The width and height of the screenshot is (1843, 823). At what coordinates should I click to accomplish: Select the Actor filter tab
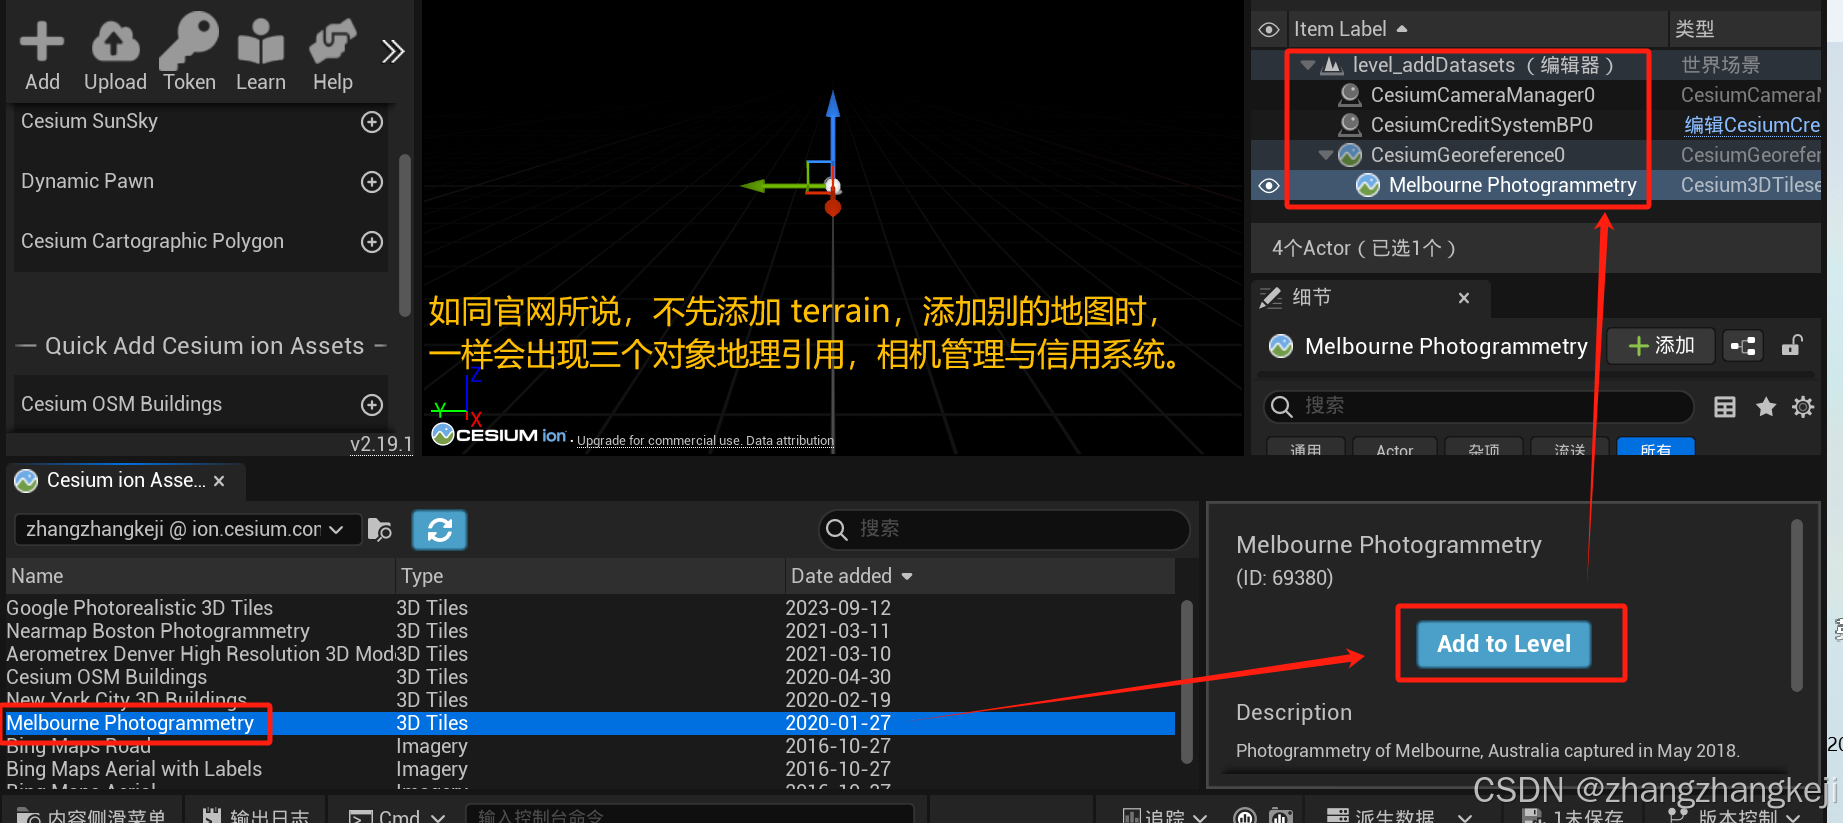[x=1394, y=448]
